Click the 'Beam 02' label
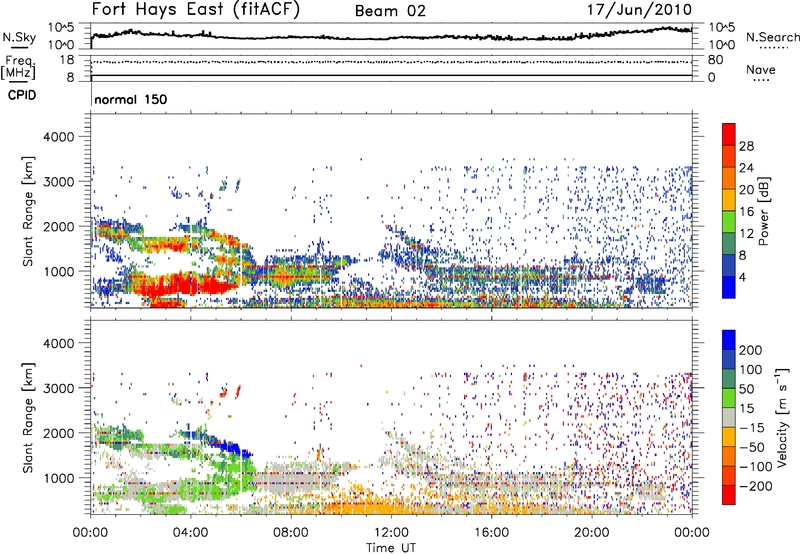The image size is (800, 554). click(x=390, y=11)
